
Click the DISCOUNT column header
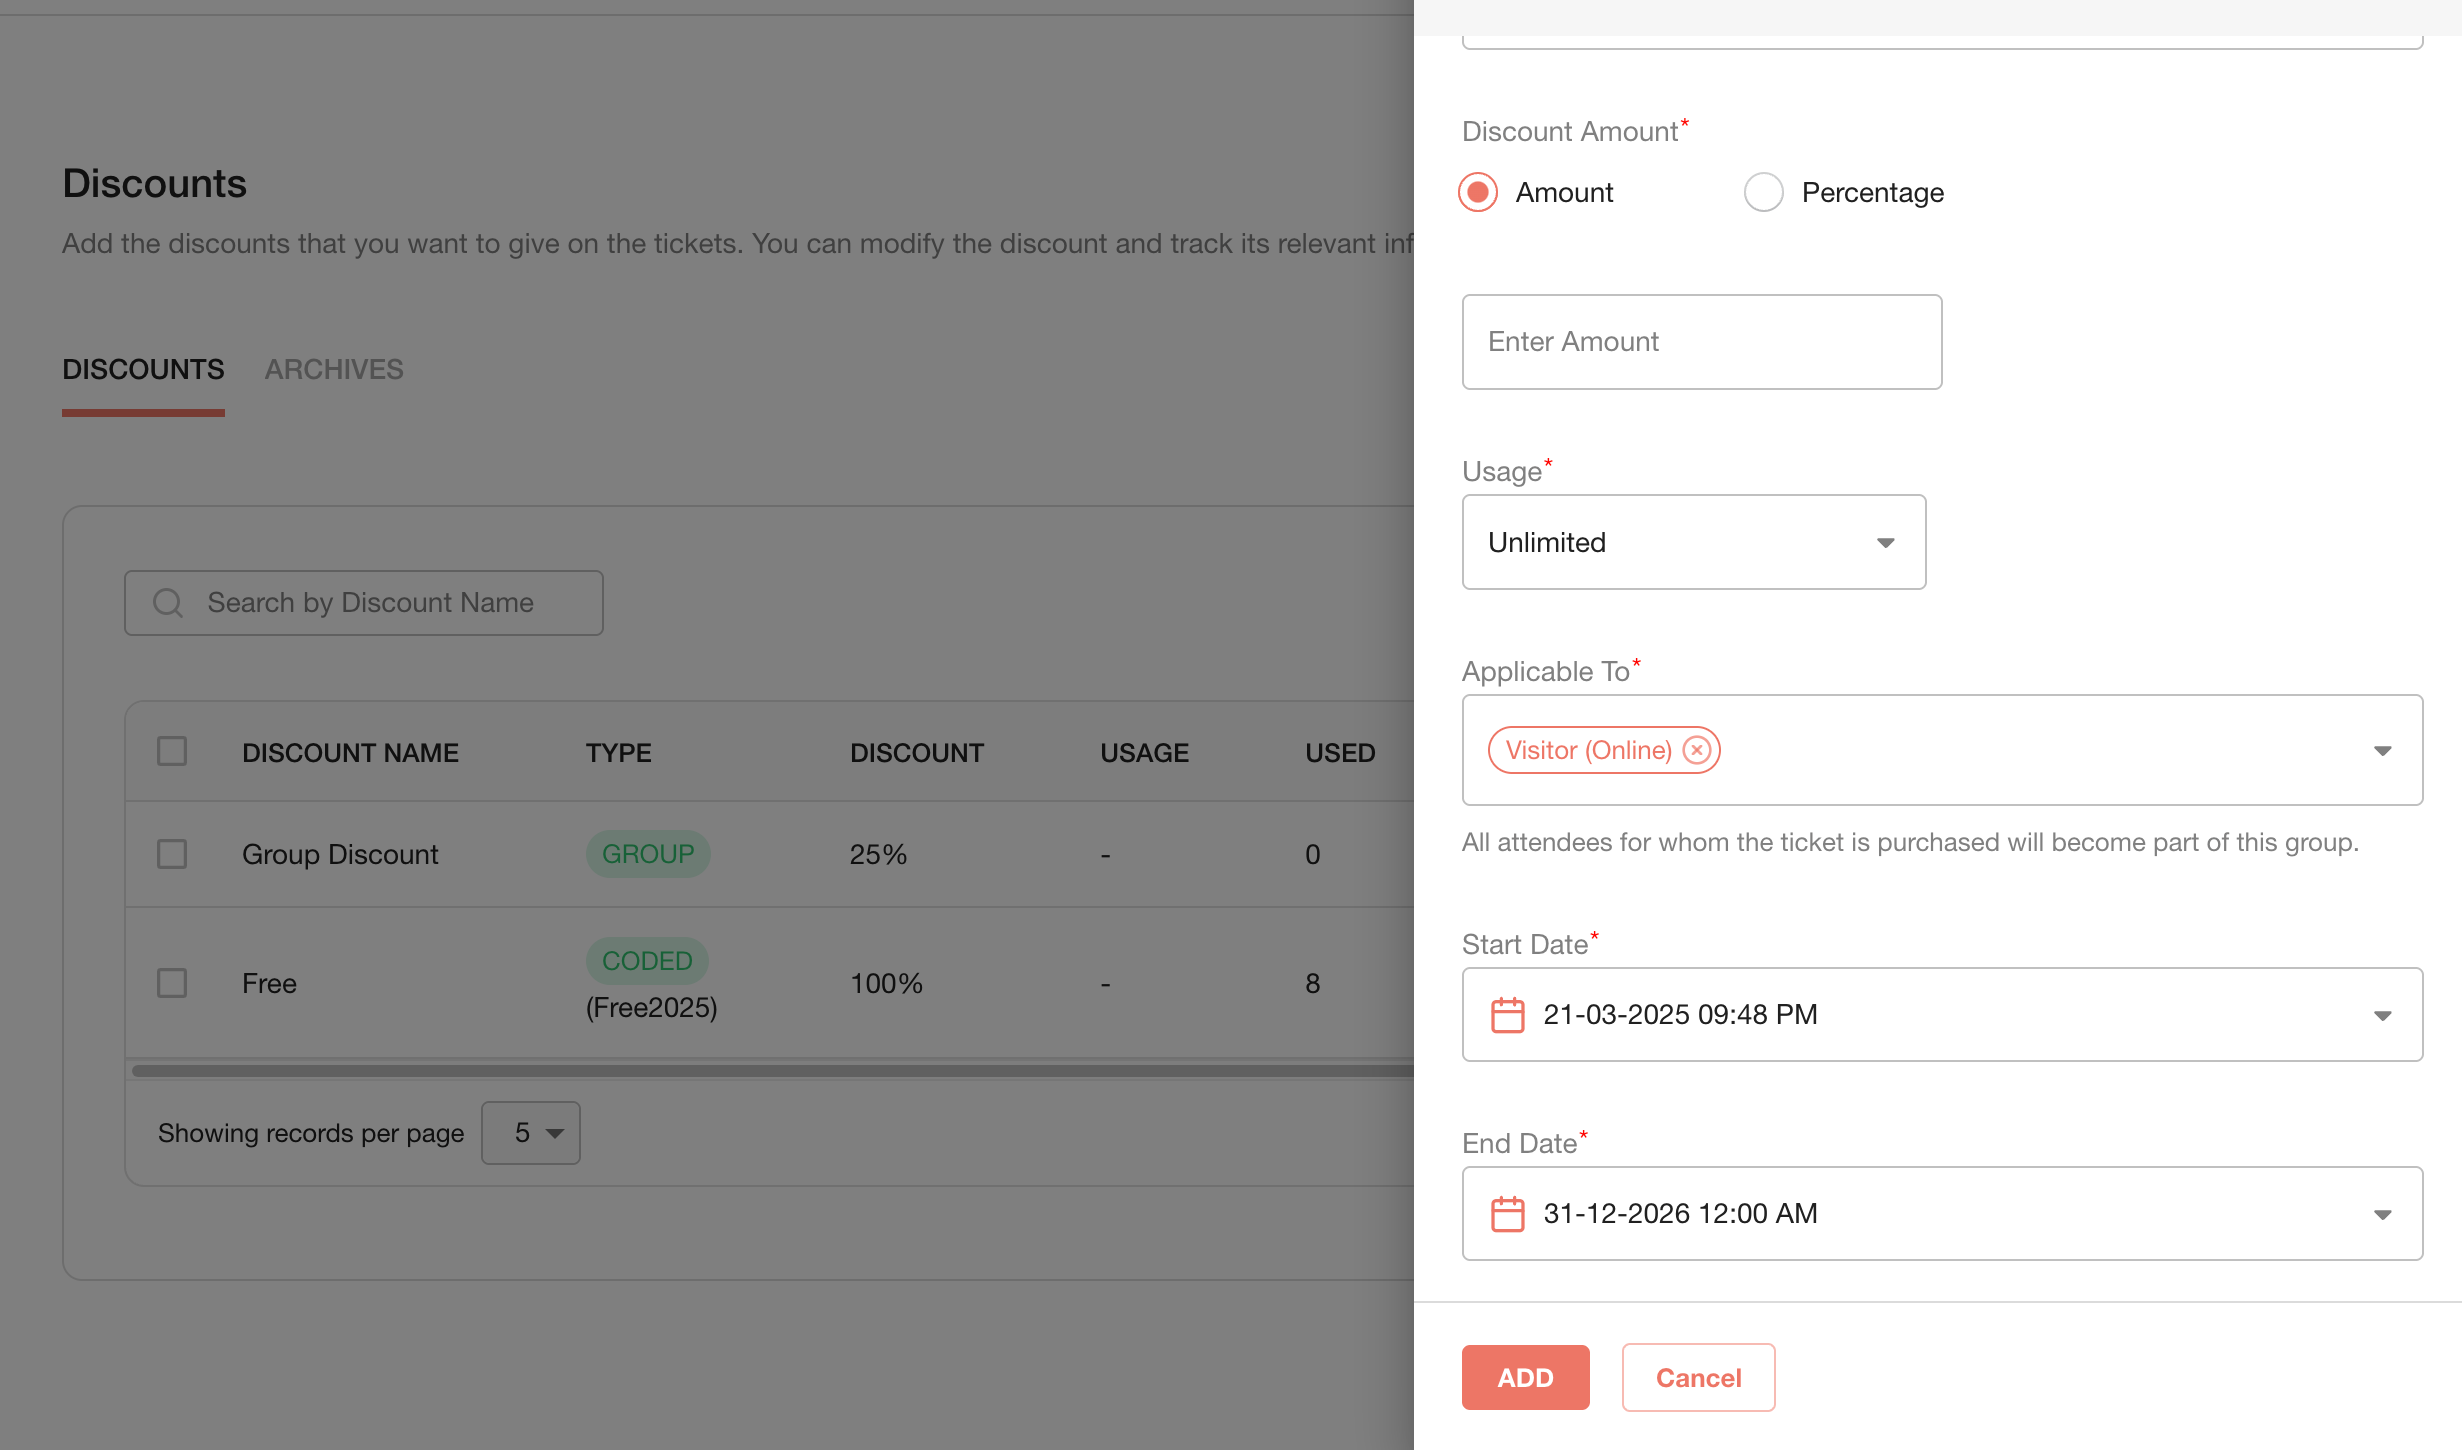[x=917, y=753]
